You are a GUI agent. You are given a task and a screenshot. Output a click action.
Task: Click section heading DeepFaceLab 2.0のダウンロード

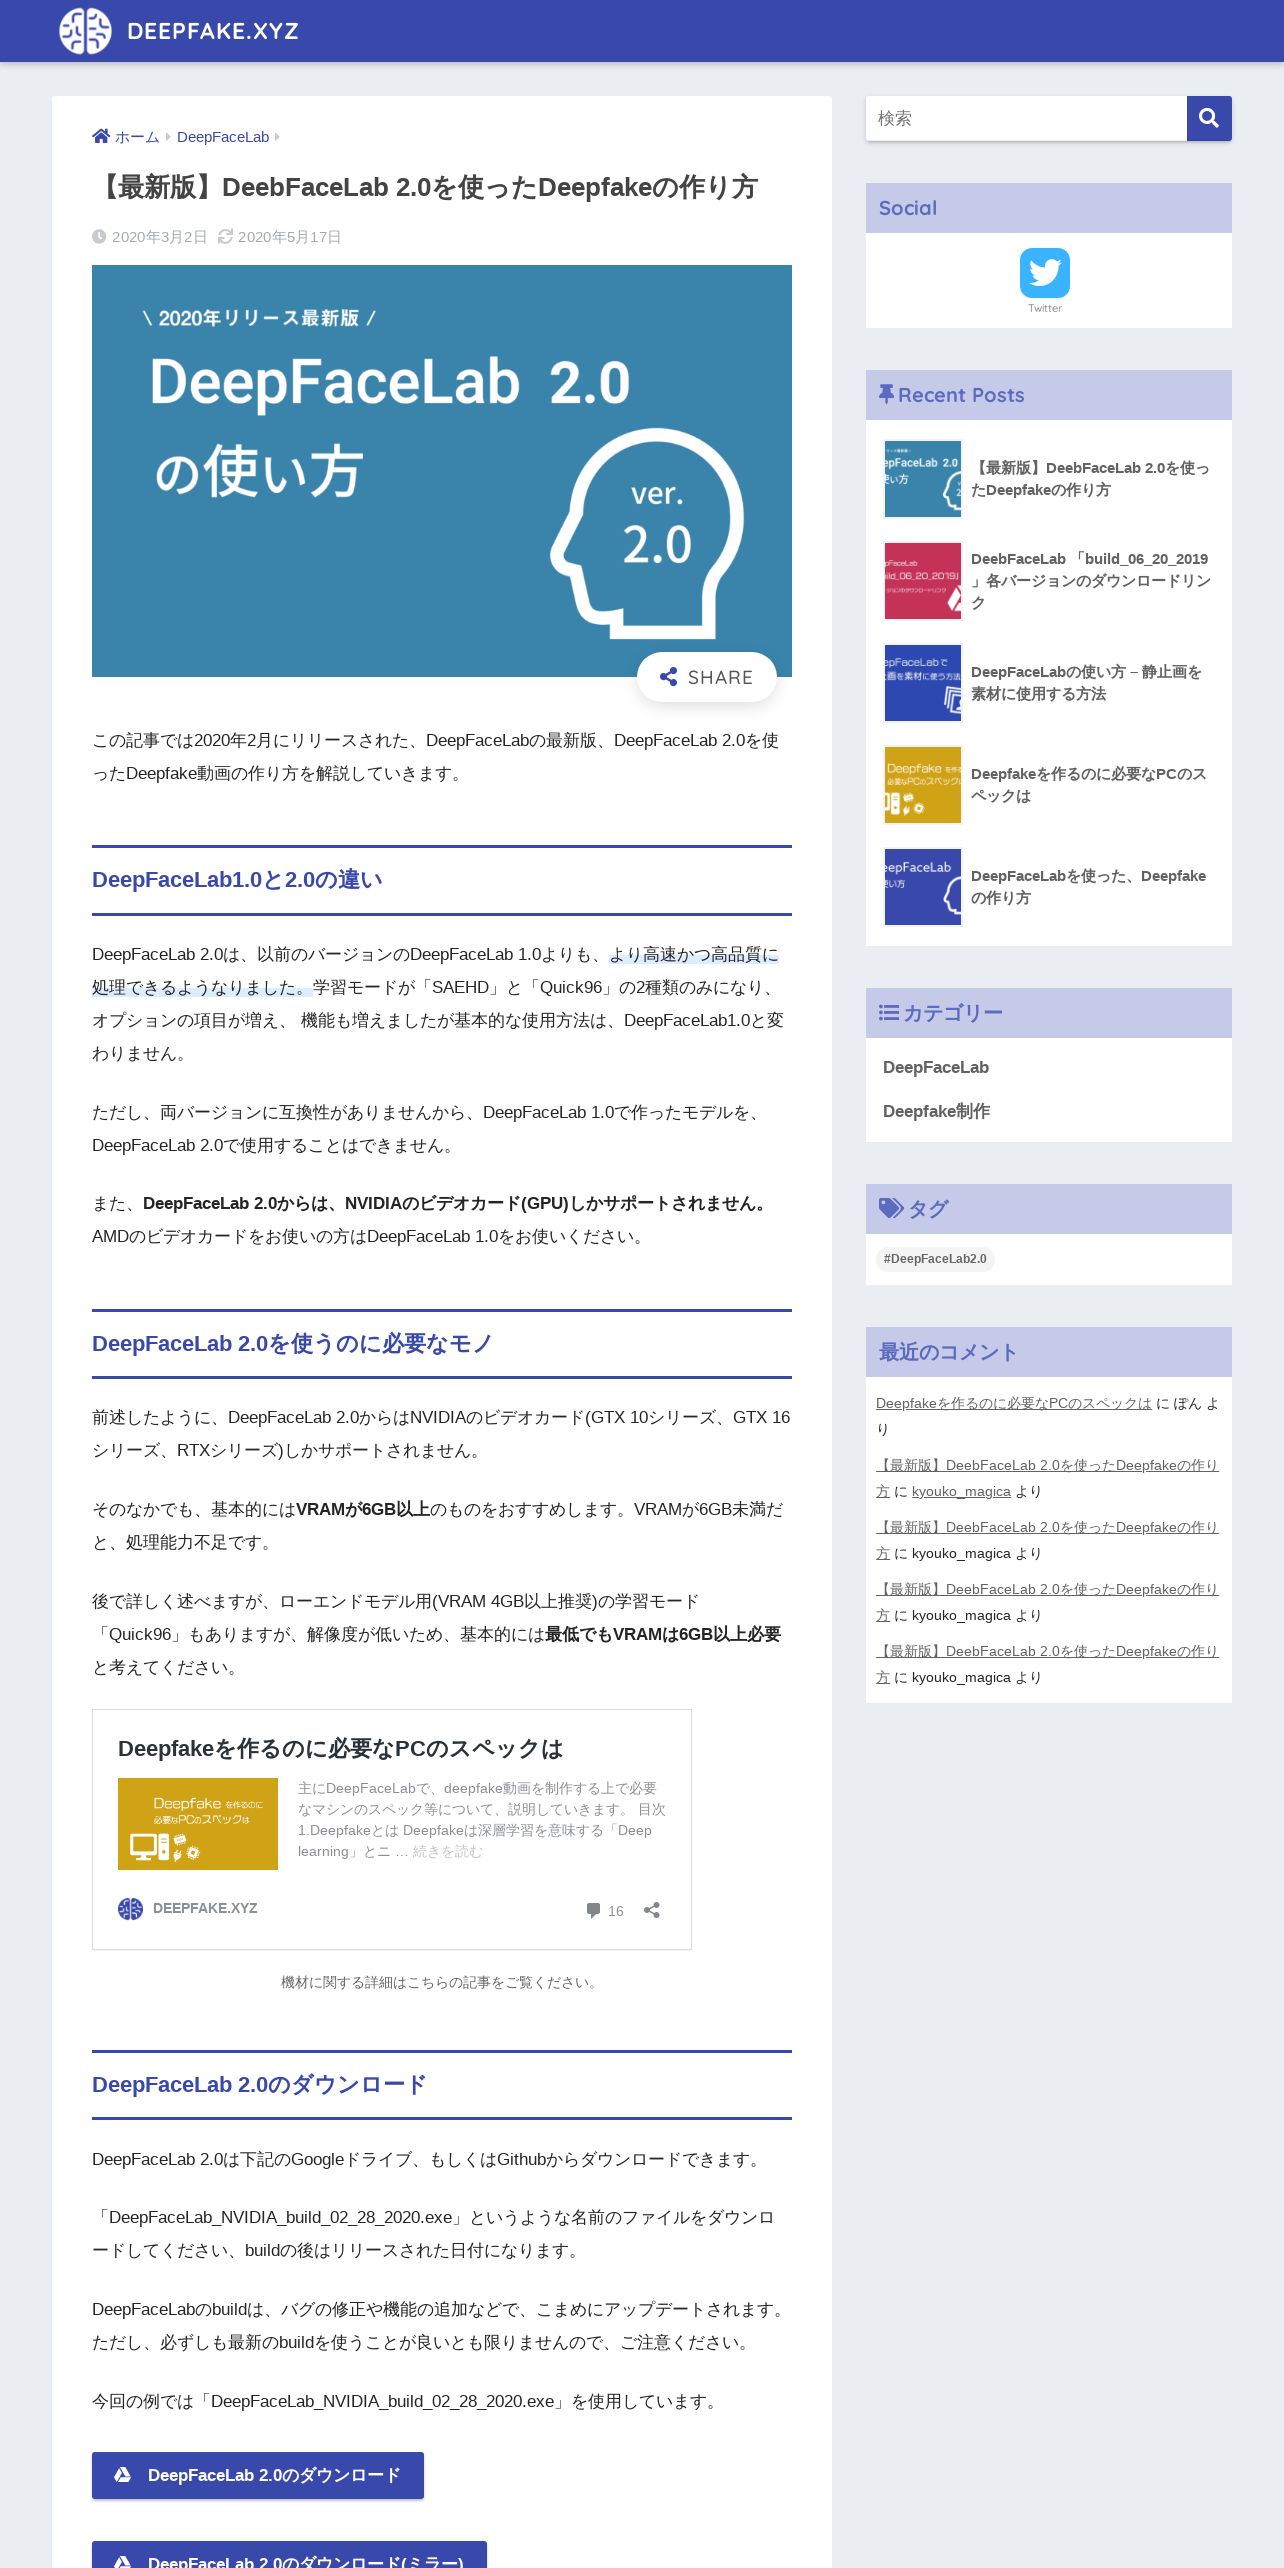[259, 2085]
